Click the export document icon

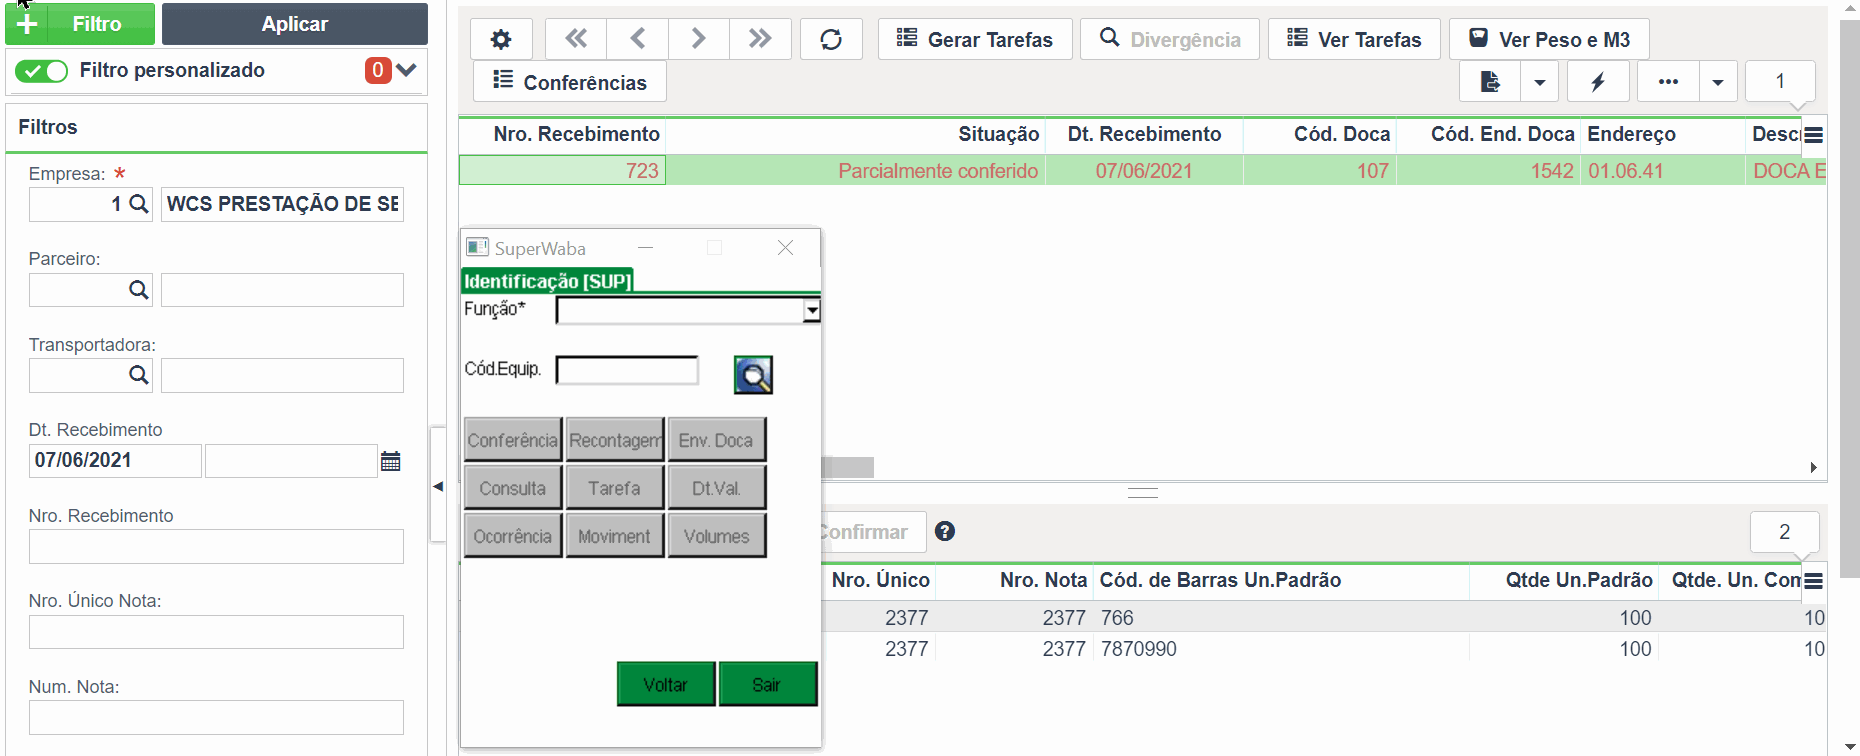(1490, 81)
